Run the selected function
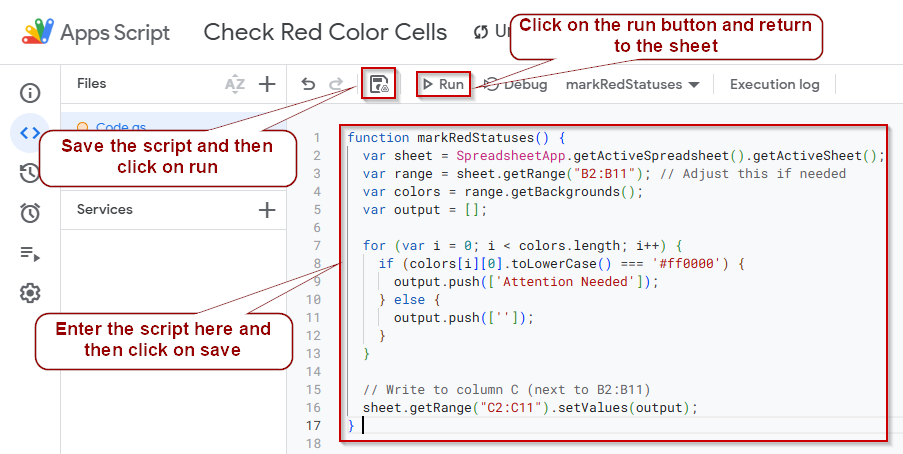 tap(443, 84)
